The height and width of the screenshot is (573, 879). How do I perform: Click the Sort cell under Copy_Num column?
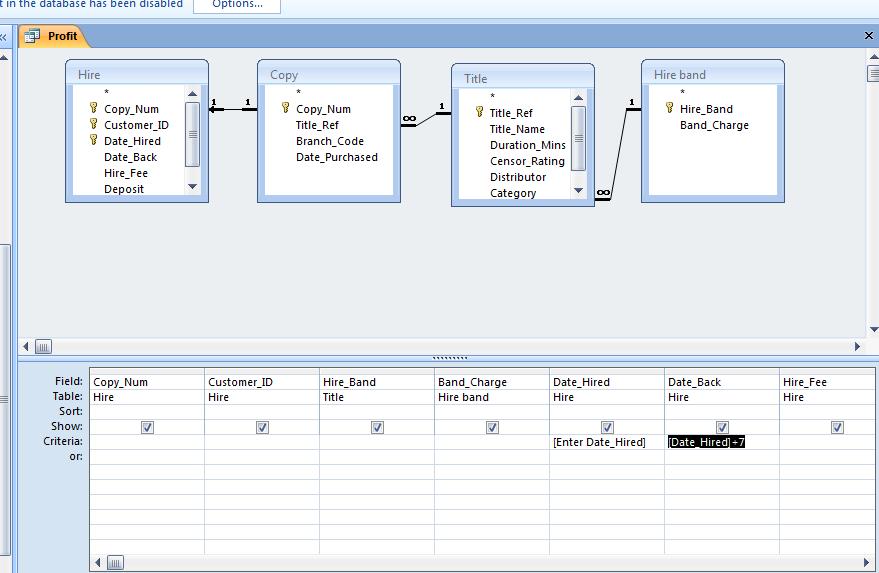click(x=147, y=412)
